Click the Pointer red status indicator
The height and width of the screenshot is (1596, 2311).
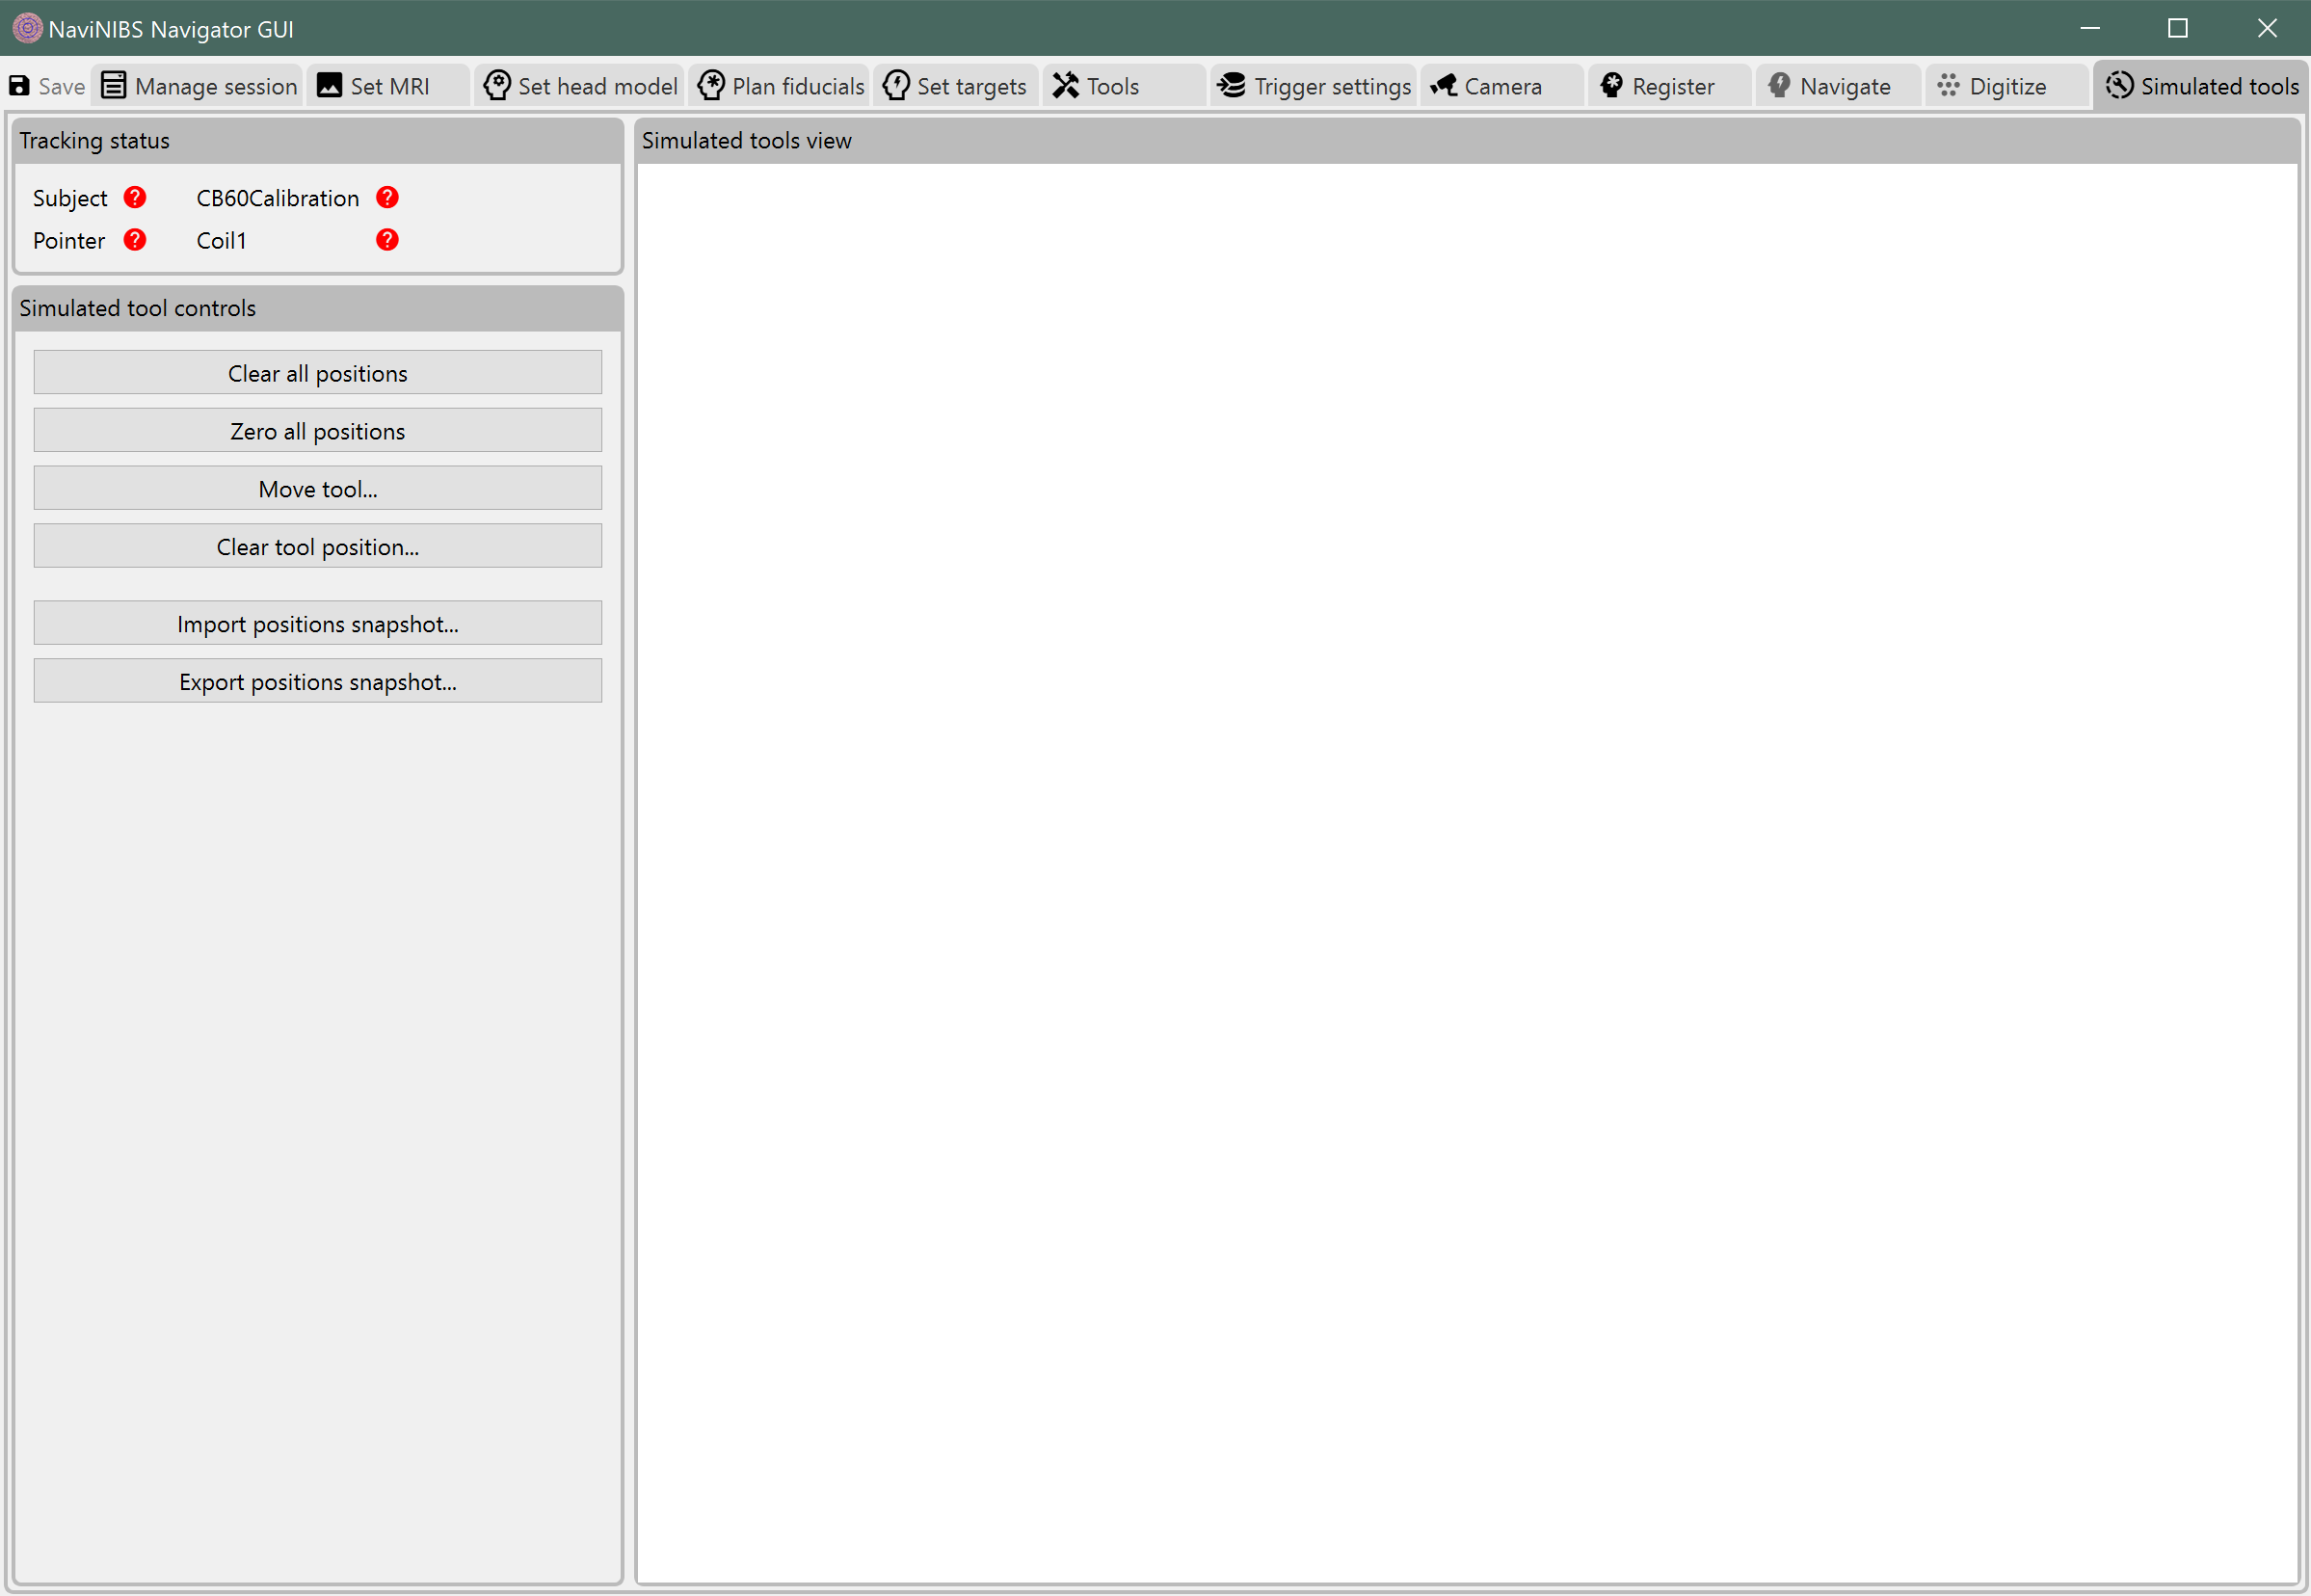click(135, 240)
